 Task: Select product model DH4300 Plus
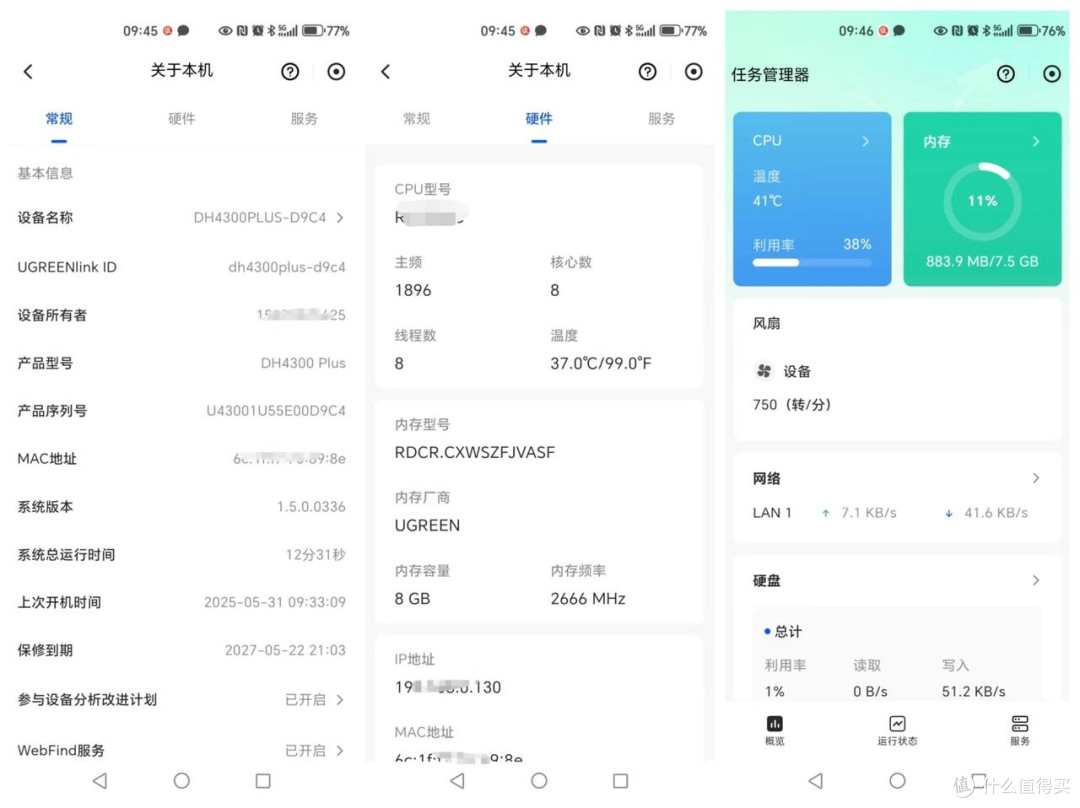(x=303, y=363)
